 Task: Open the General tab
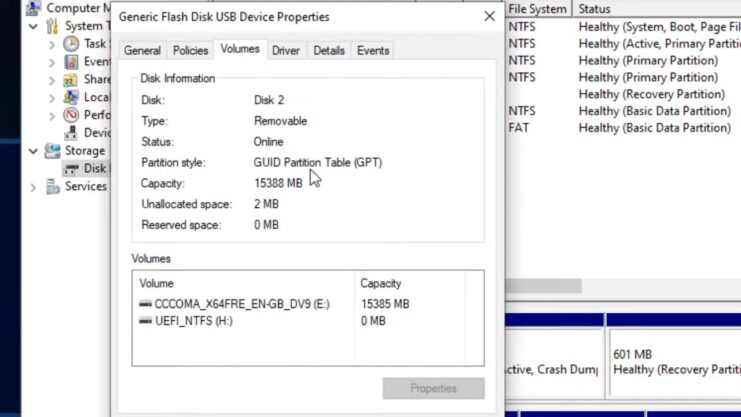(142, 51)
